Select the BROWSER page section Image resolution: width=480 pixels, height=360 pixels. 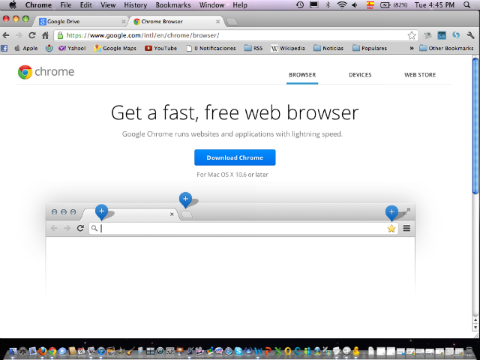(302, 75)
